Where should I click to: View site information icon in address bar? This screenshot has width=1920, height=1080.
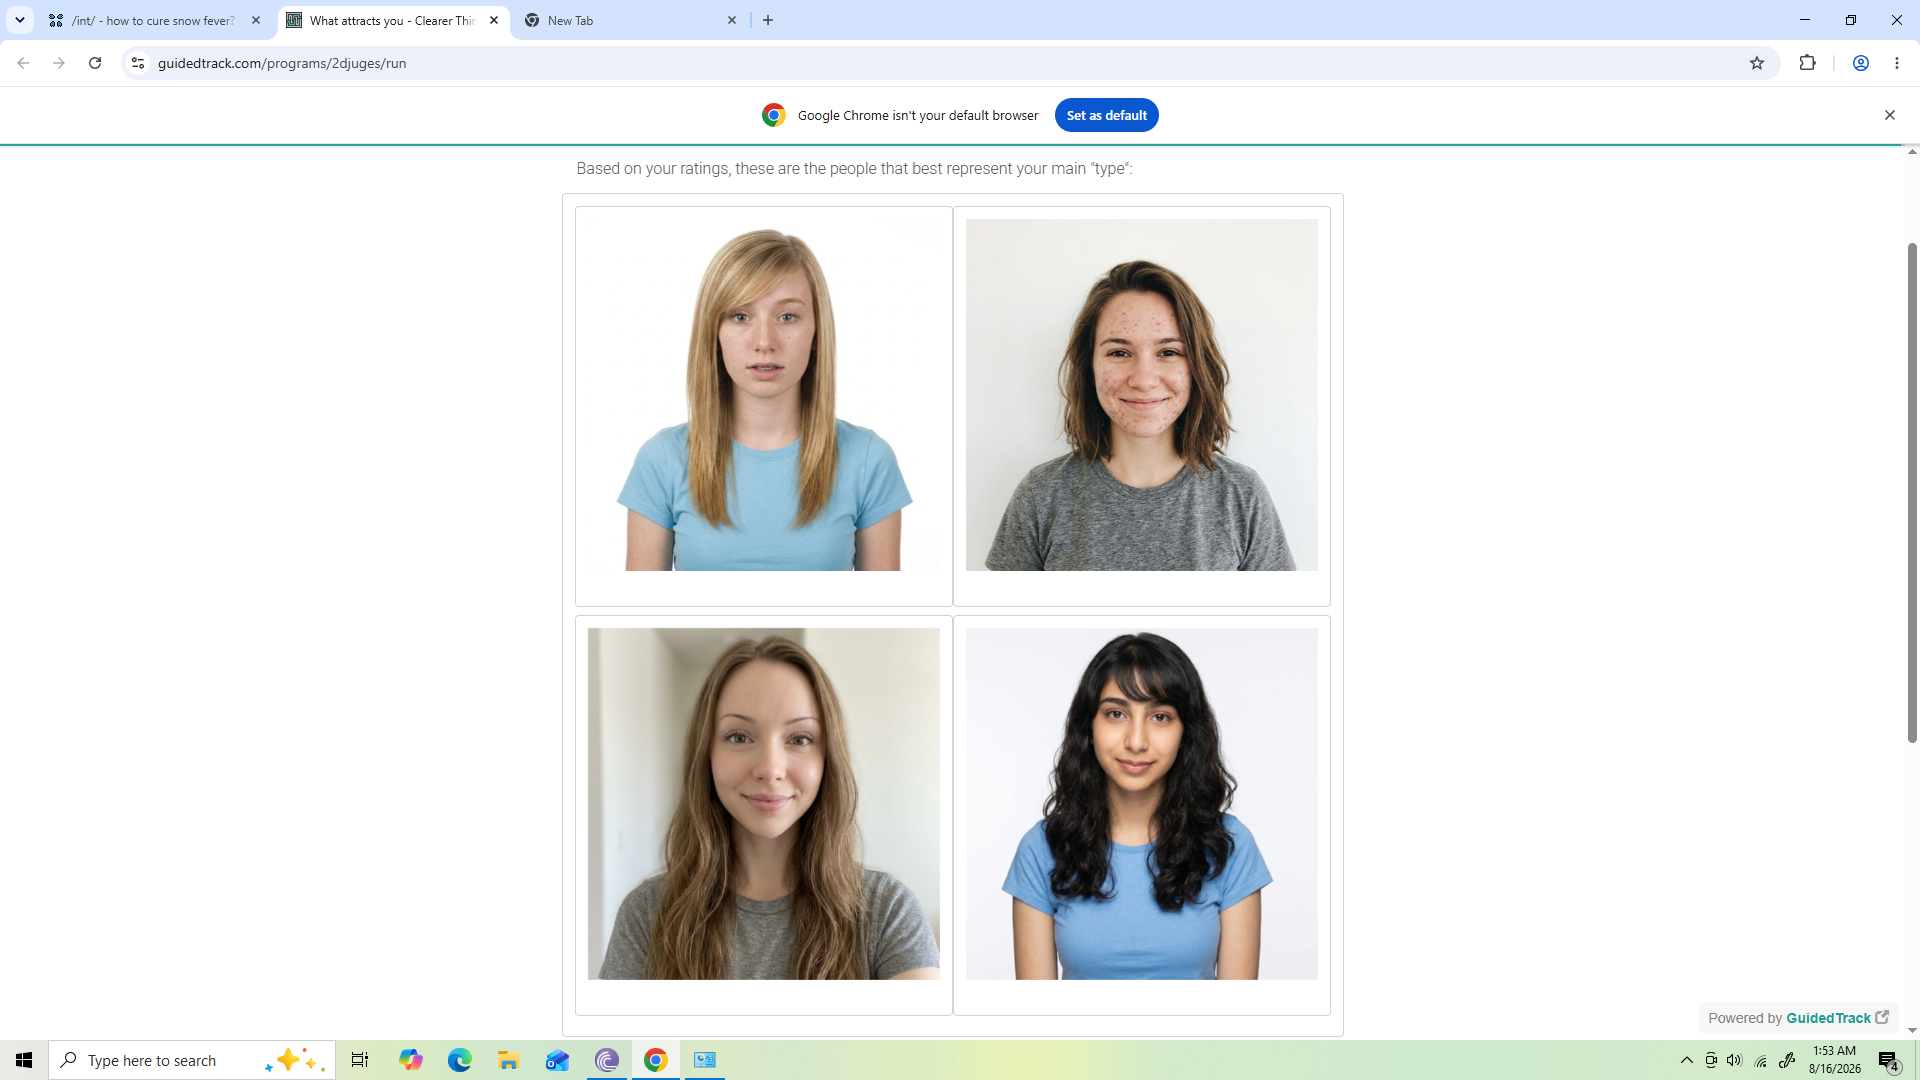coord(138,63)
